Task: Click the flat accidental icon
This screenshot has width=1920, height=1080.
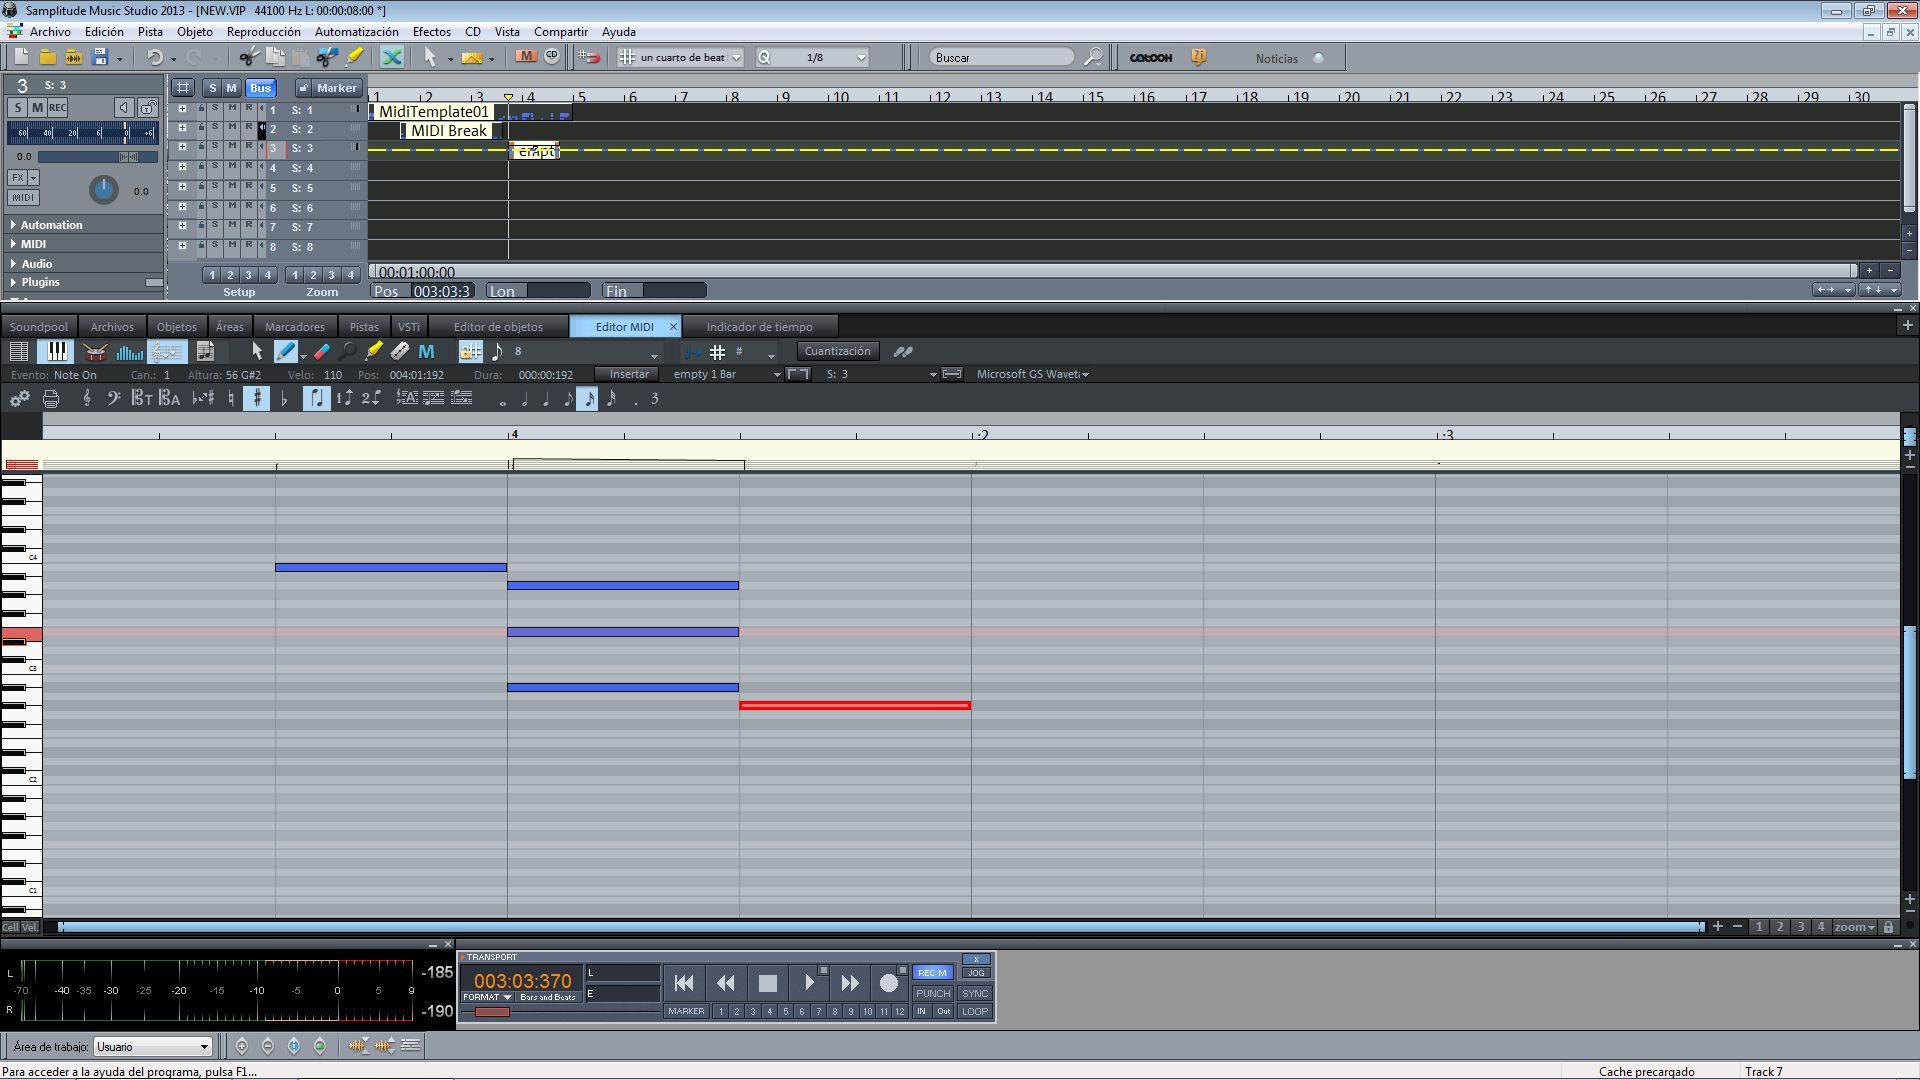Action: click(284, 399)
